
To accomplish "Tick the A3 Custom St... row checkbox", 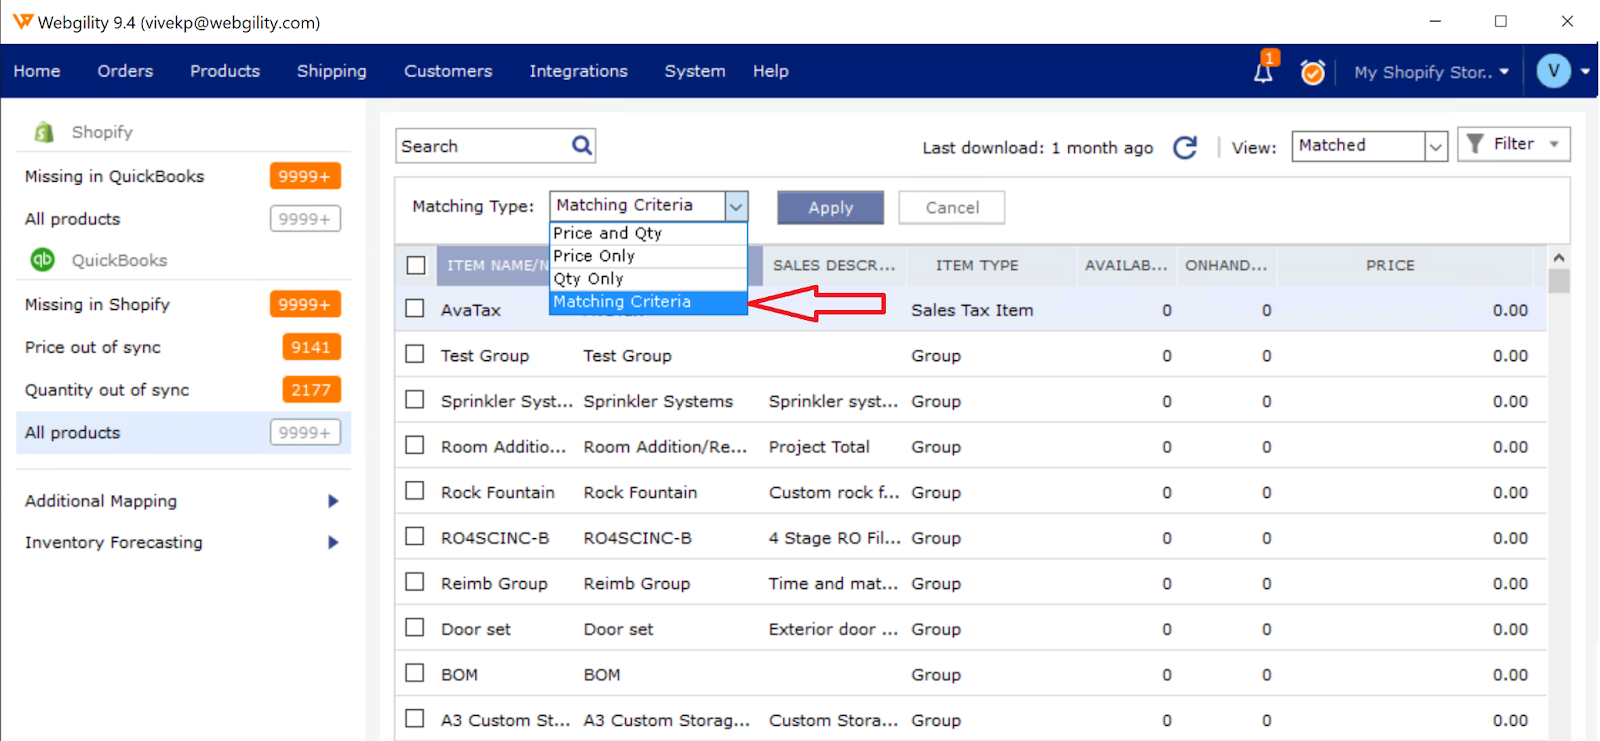I will [x=415, y=718].
